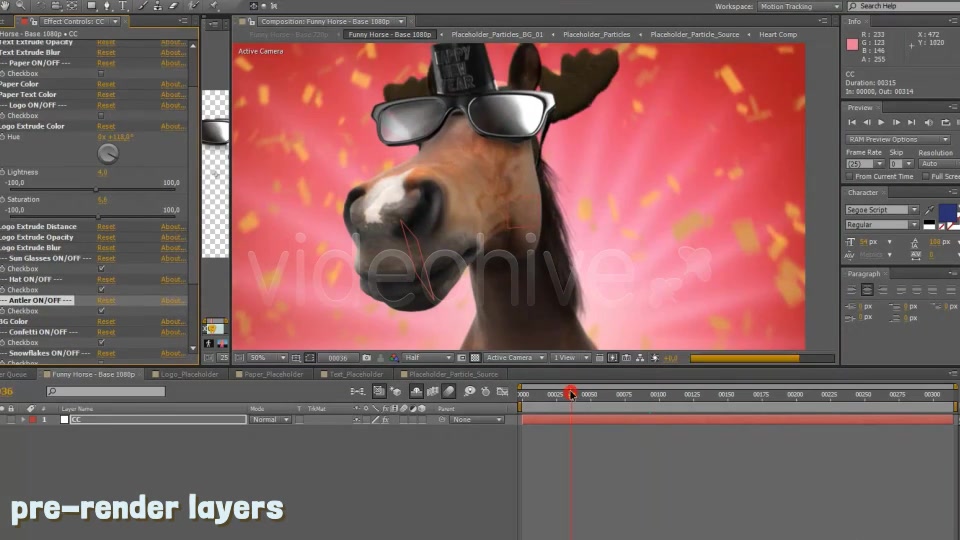Viewport: 960px width, 540px height.
Task: Click the last frame preview button
Action: [912, 122]
